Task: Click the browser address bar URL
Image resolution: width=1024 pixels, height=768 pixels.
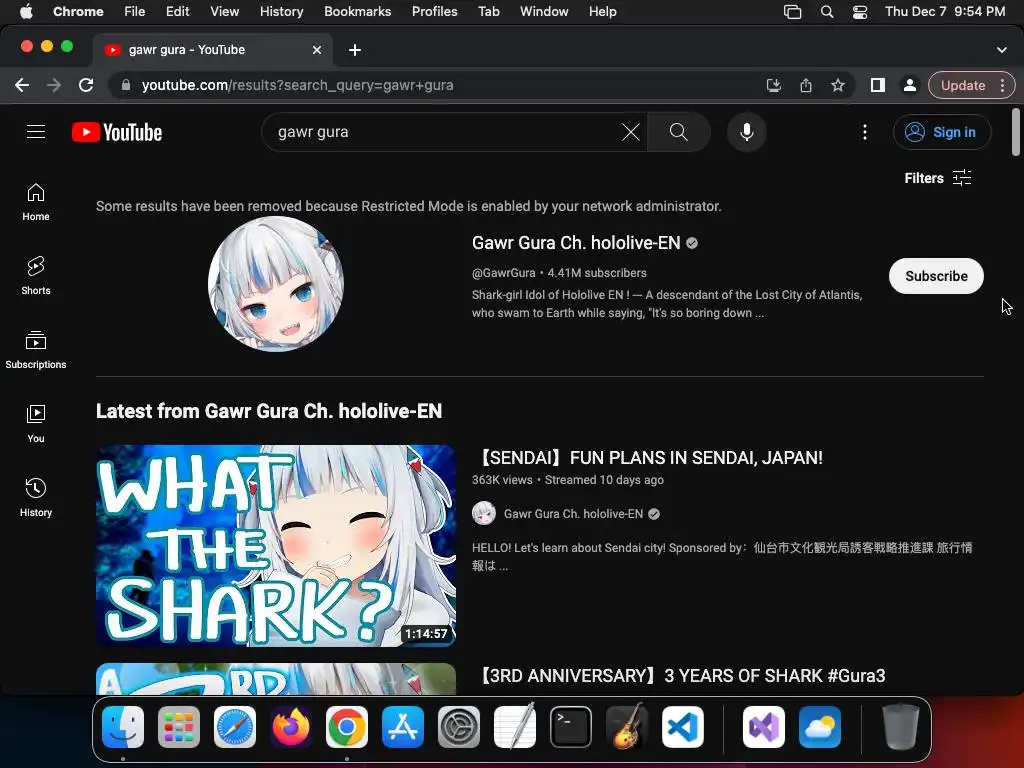Action: click(297, 85)
